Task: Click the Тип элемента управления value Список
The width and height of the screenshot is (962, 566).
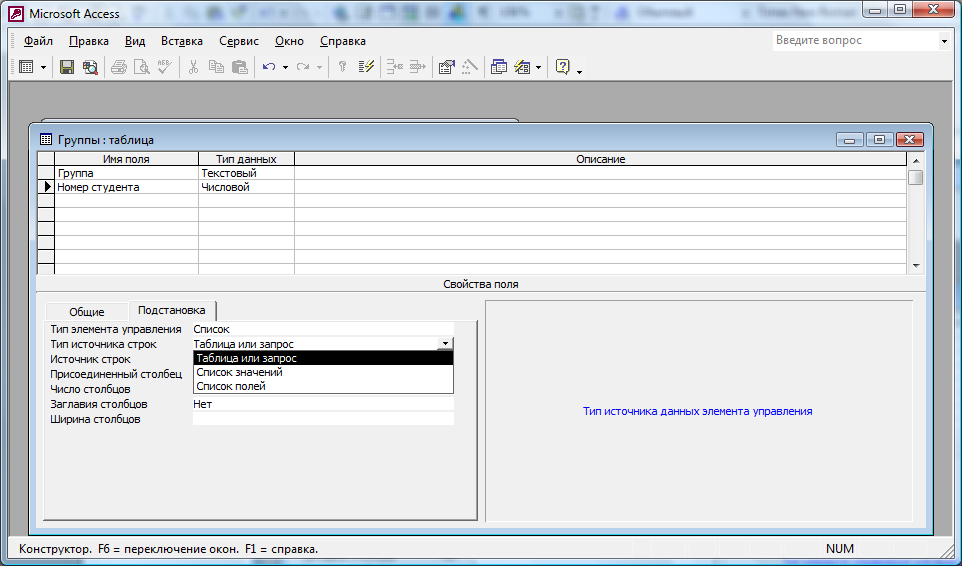Action: 323,329
